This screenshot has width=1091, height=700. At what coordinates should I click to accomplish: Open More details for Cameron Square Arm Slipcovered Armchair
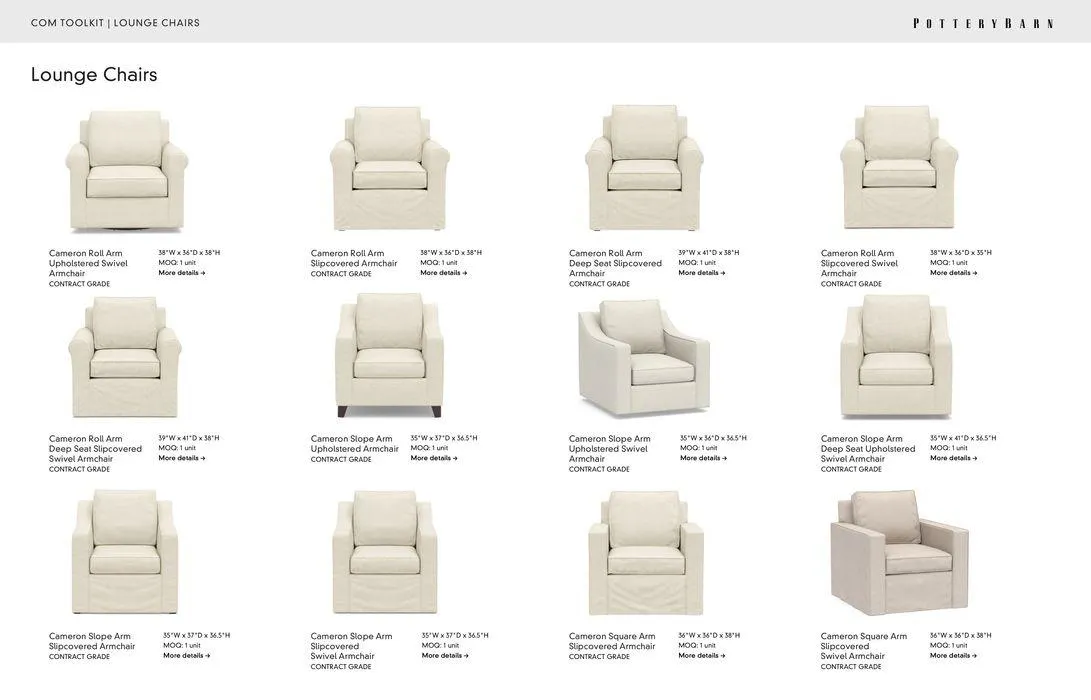tap(701, 655)
